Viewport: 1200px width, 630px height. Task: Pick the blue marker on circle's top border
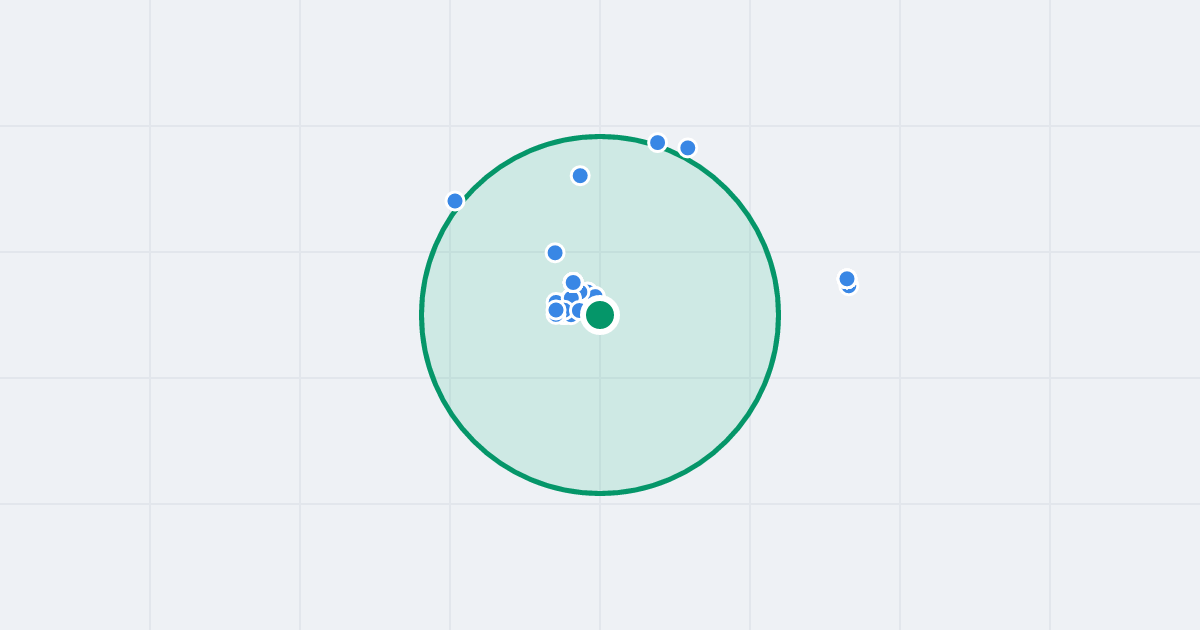click(x=657, y=143)
